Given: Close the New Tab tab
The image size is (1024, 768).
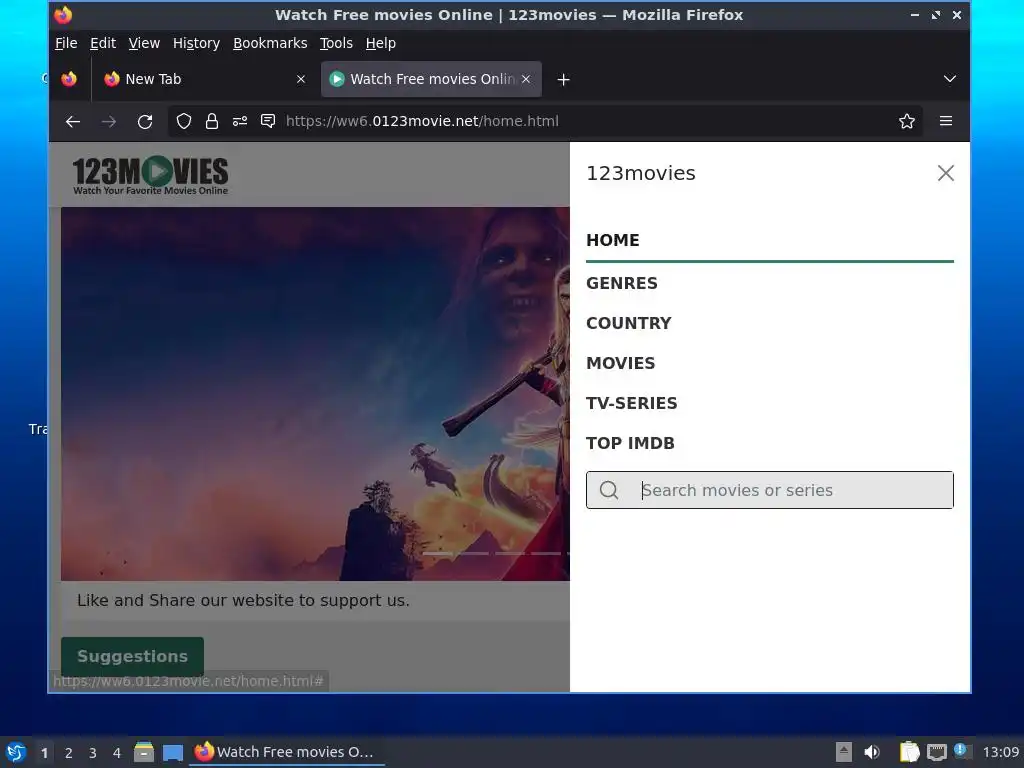Looking at the screenshot, I should (300, 79).
